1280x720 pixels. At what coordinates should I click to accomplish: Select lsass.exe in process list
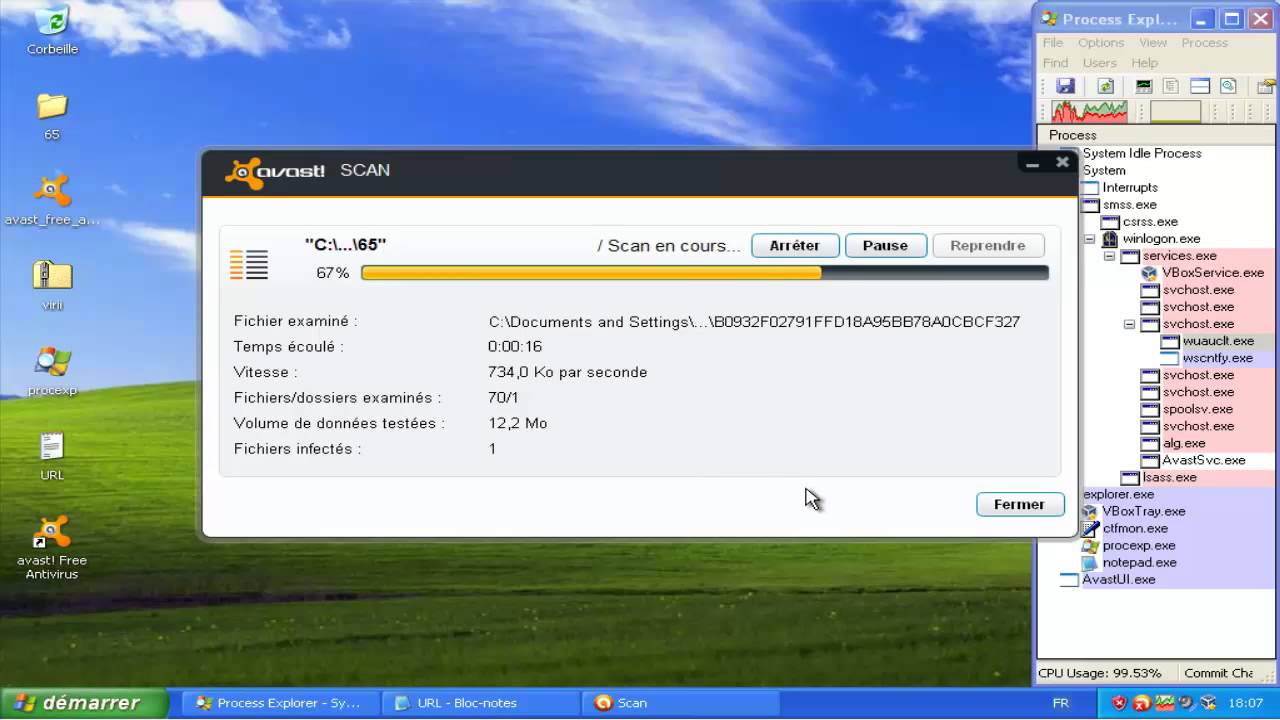1170,478
